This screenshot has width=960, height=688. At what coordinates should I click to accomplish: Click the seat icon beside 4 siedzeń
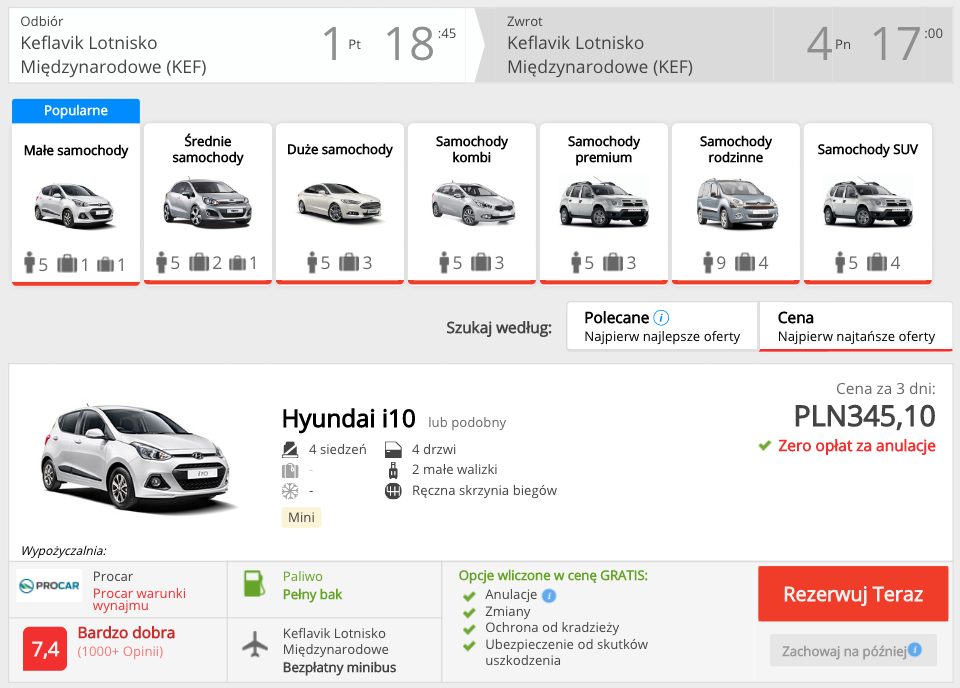tap(290, 450)
